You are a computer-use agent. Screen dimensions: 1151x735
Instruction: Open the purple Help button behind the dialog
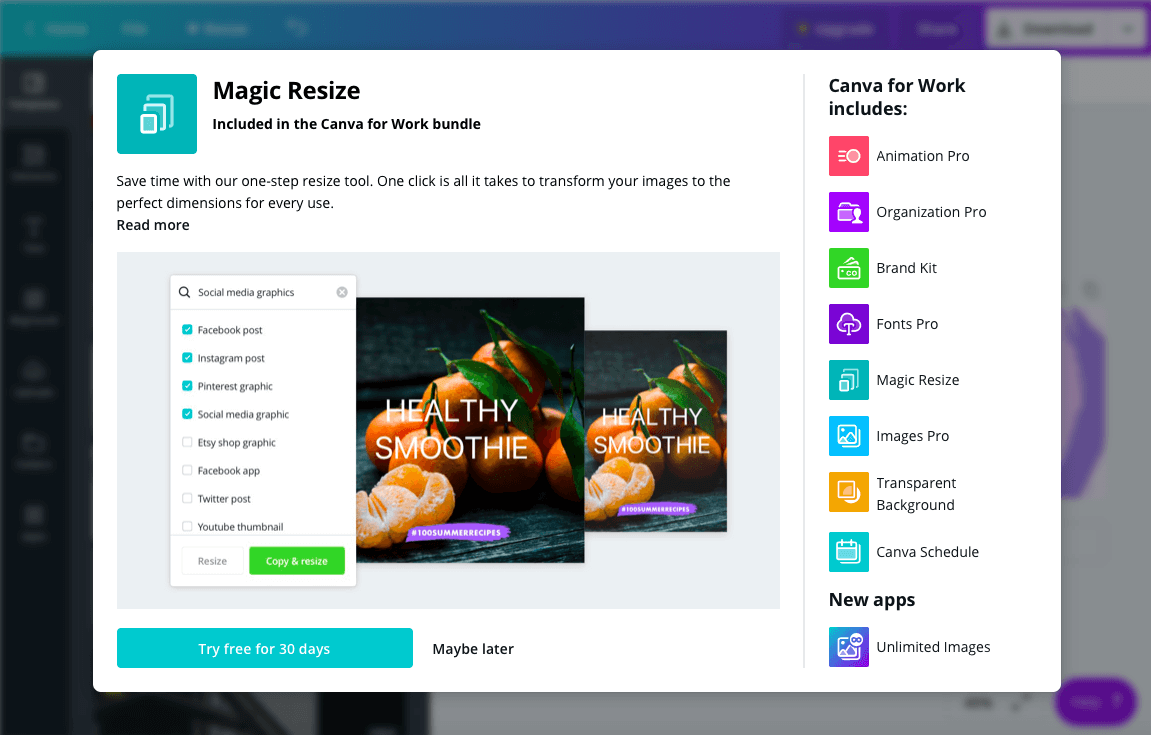[1095, 702]
